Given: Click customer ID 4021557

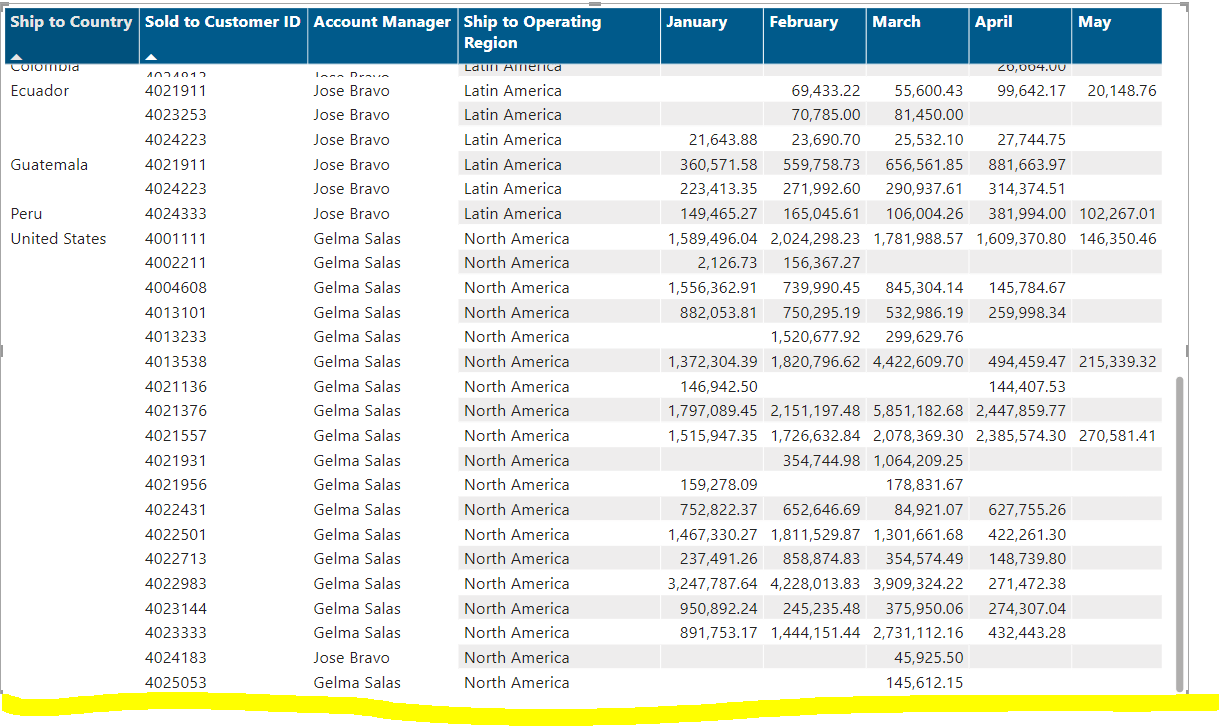Looking at the screenshot, I should click(x=176, y=436).
